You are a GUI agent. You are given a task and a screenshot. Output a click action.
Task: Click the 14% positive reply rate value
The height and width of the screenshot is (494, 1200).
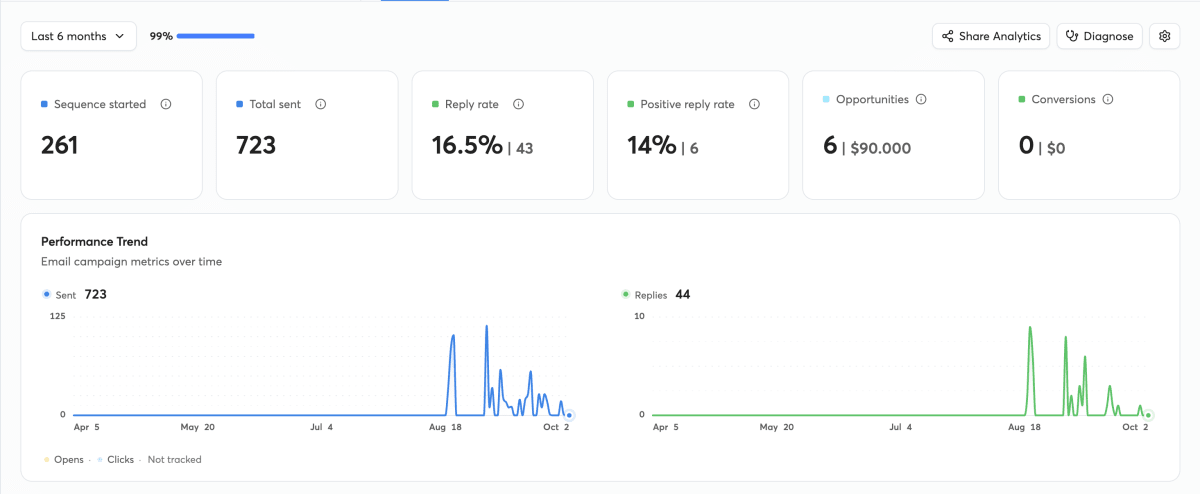point(652,146)
